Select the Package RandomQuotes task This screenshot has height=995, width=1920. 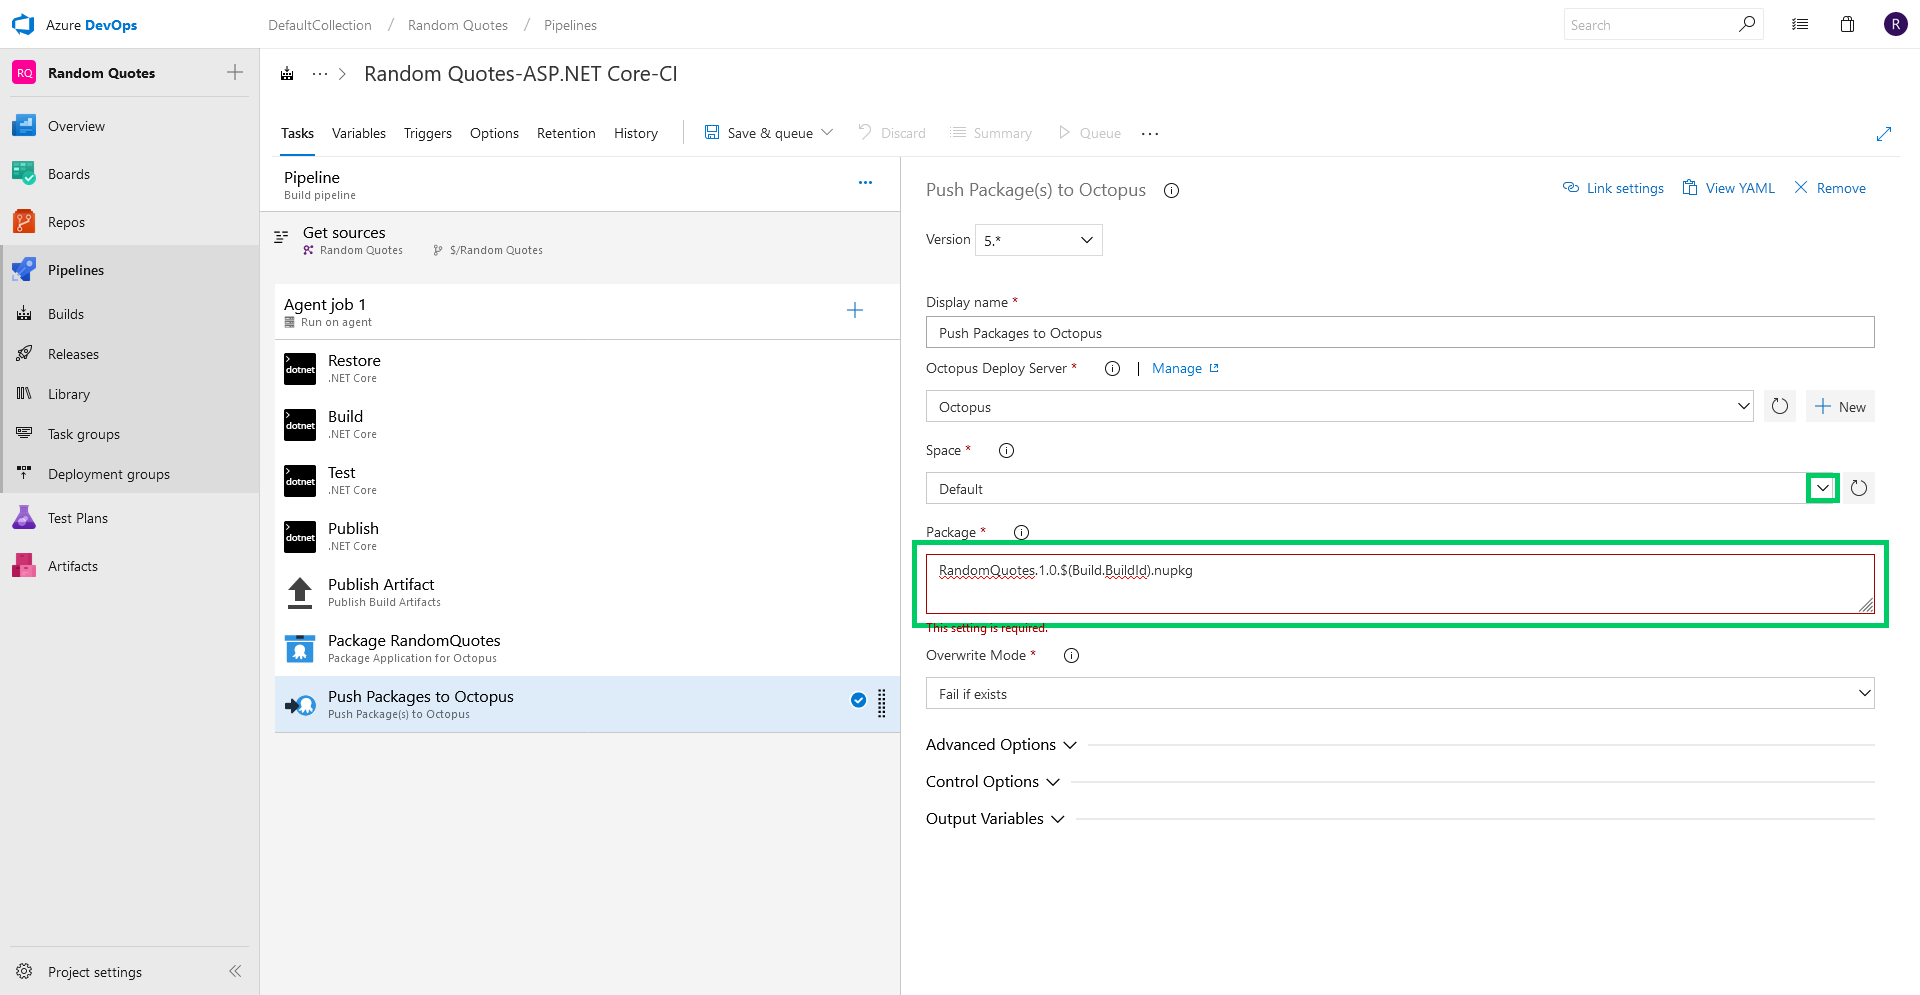tap(587, 648)
